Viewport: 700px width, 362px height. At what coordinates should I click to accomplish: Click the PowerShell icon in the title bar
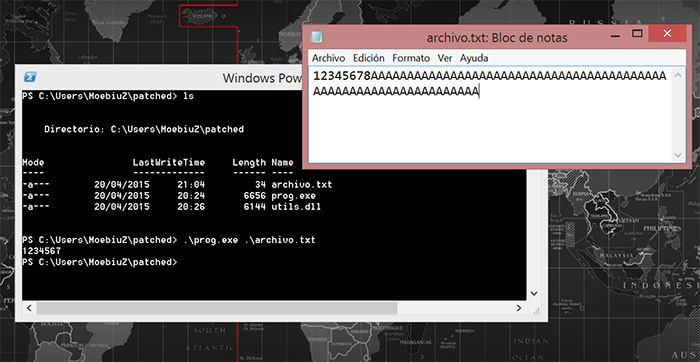(30, 77)
